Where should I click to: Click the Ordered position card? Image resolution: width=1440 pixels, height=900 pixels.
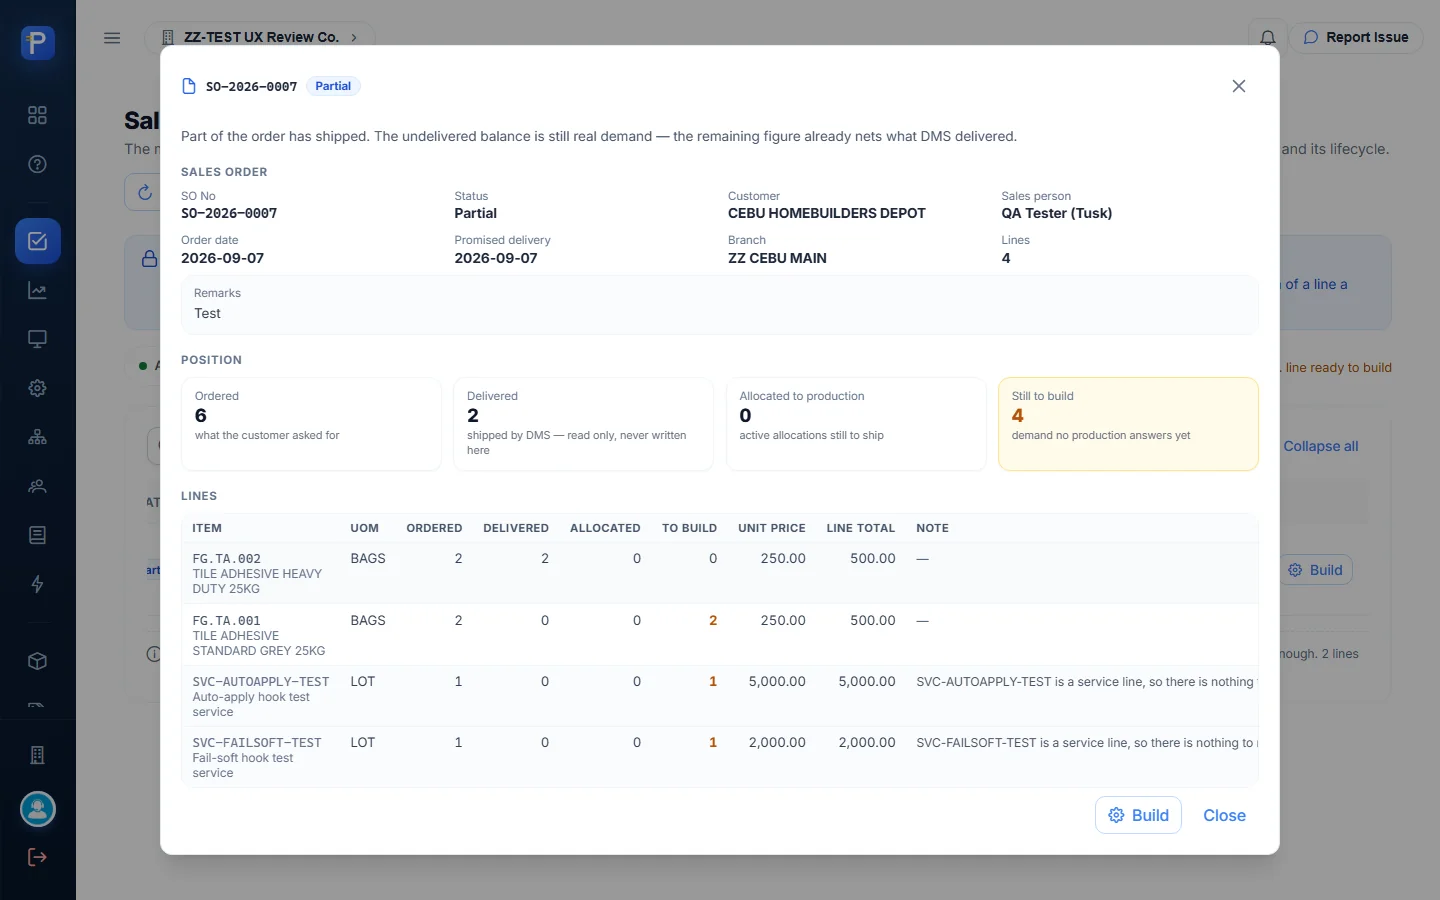coord(311,424)
